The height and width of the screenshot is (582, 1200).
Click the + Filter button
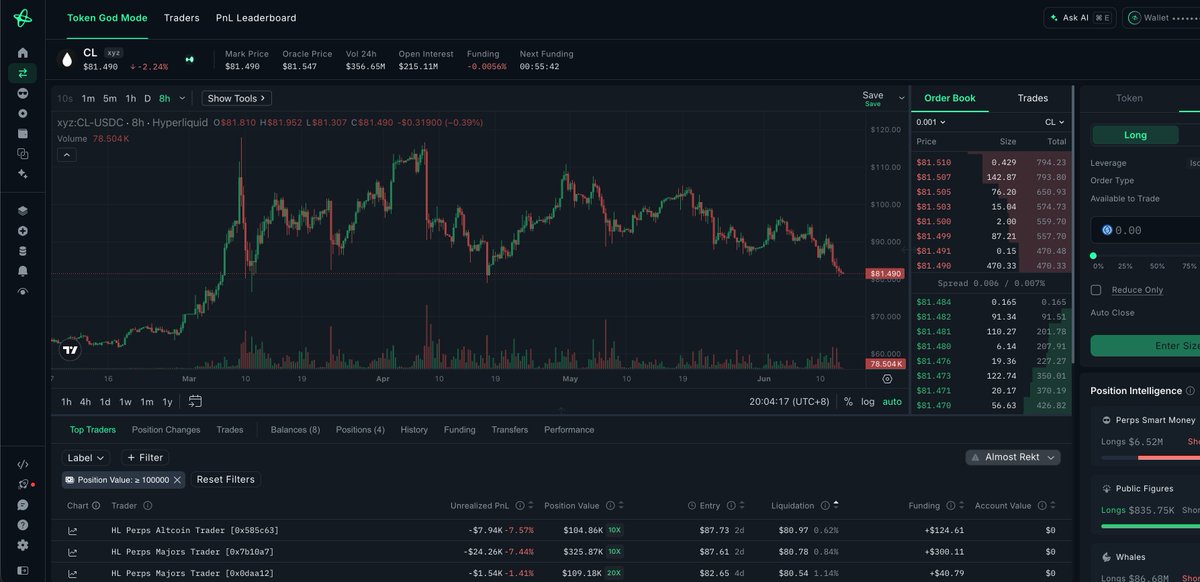145,458
